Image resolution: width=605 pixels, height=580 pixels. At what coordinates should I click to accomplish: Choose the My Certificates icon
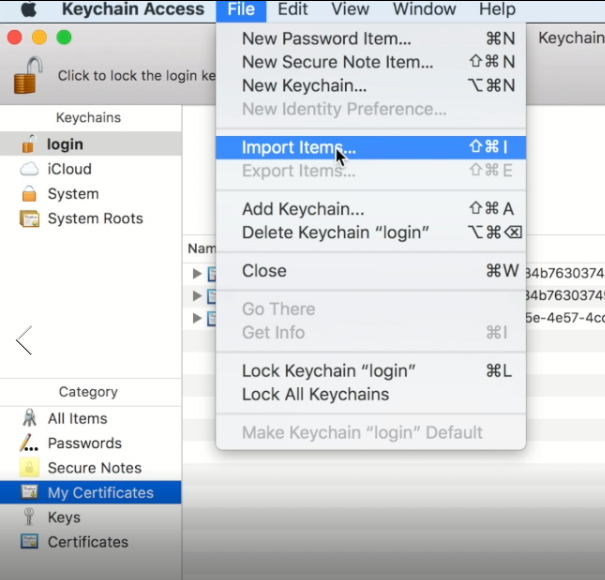tap(29, 492)
